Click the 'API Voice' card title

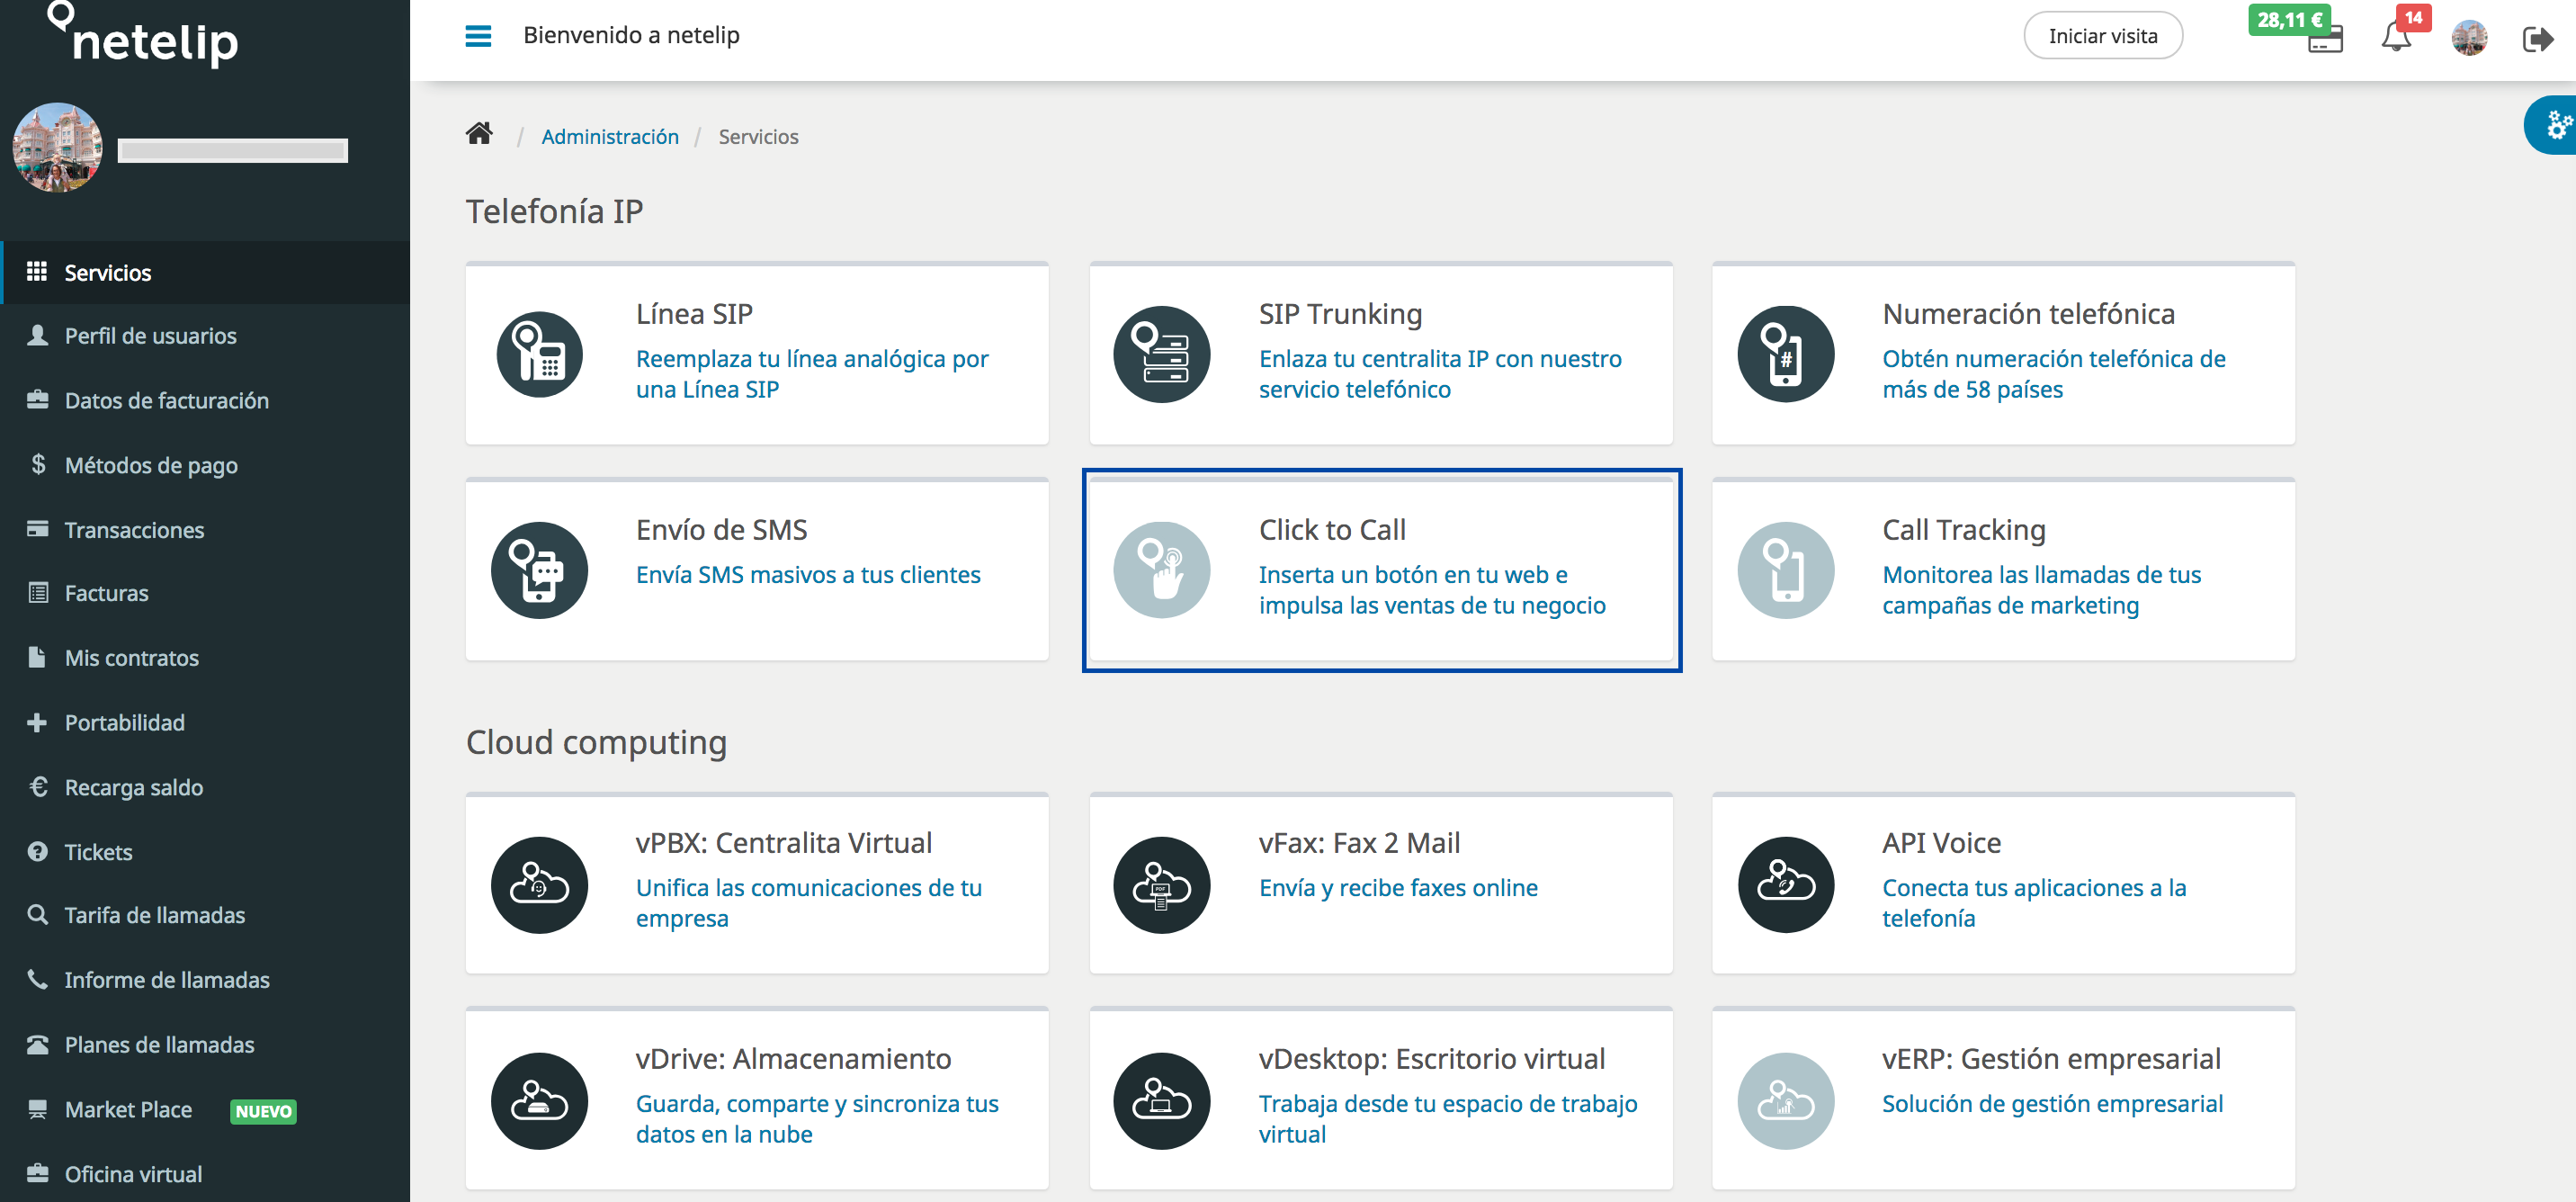coord(1941,843)
